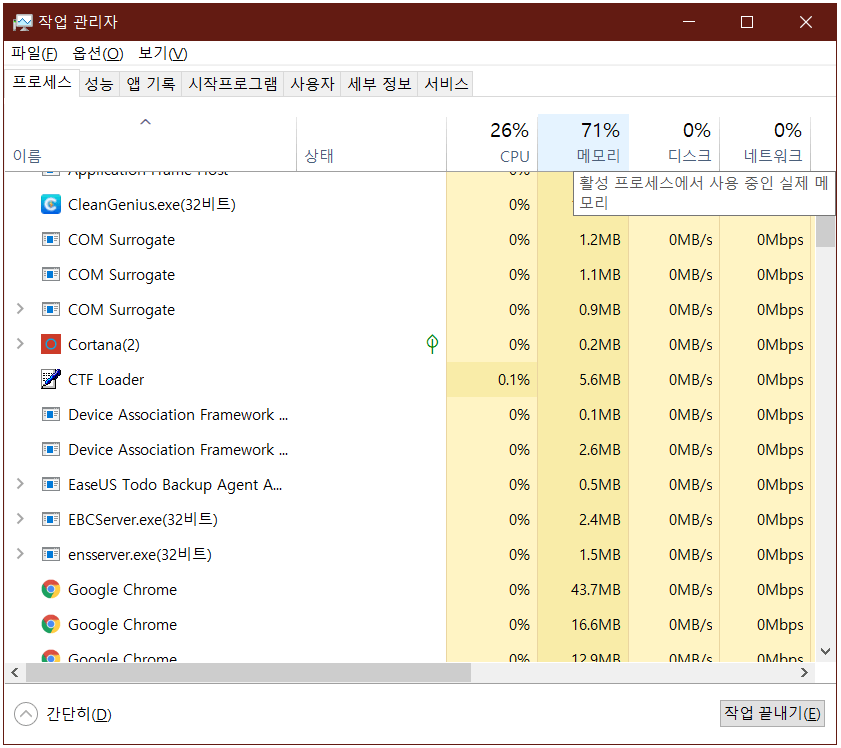Click the green location indicator beside Cortana
This screenshot has height=748, width=841.
coord(432,344)
